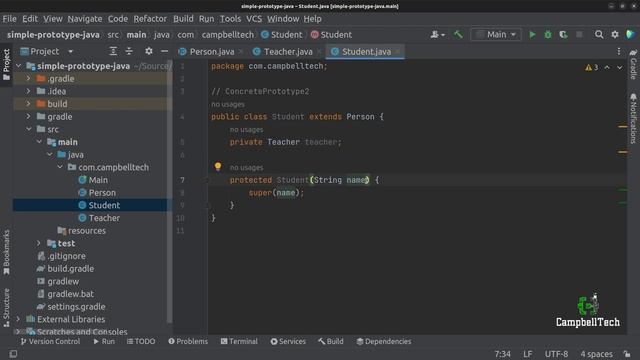Image resolution: width=640 pixels, height=360 pixels.
Task: Open the warnings indicator showing 3
Action: tap(592, 67)
